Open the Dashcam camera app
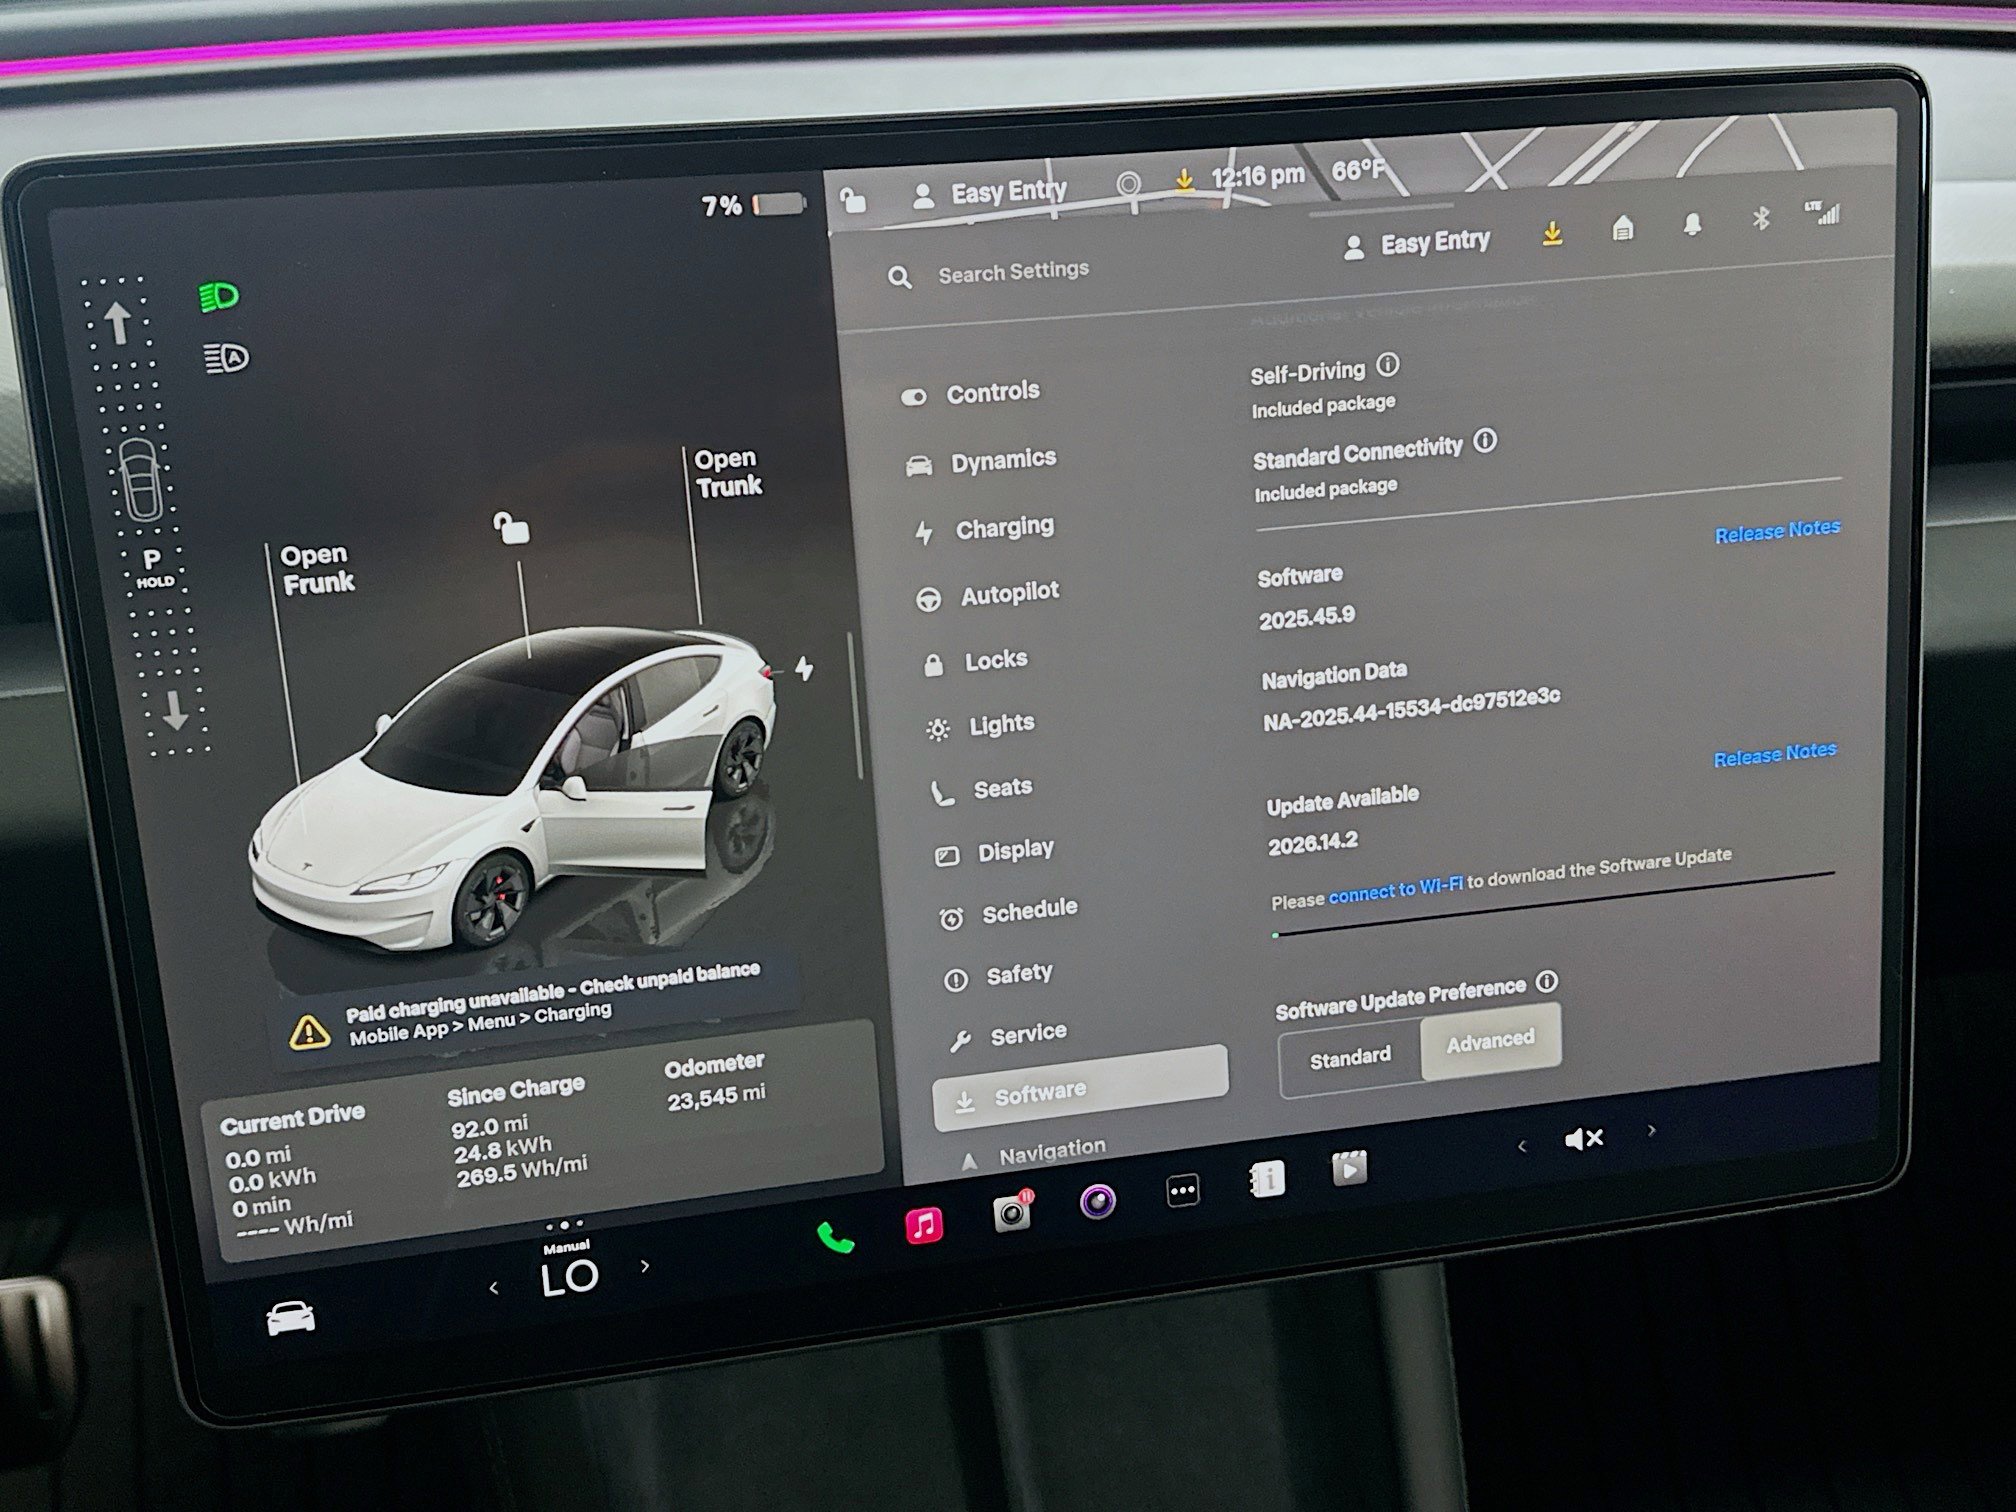 point(1012,1212)
